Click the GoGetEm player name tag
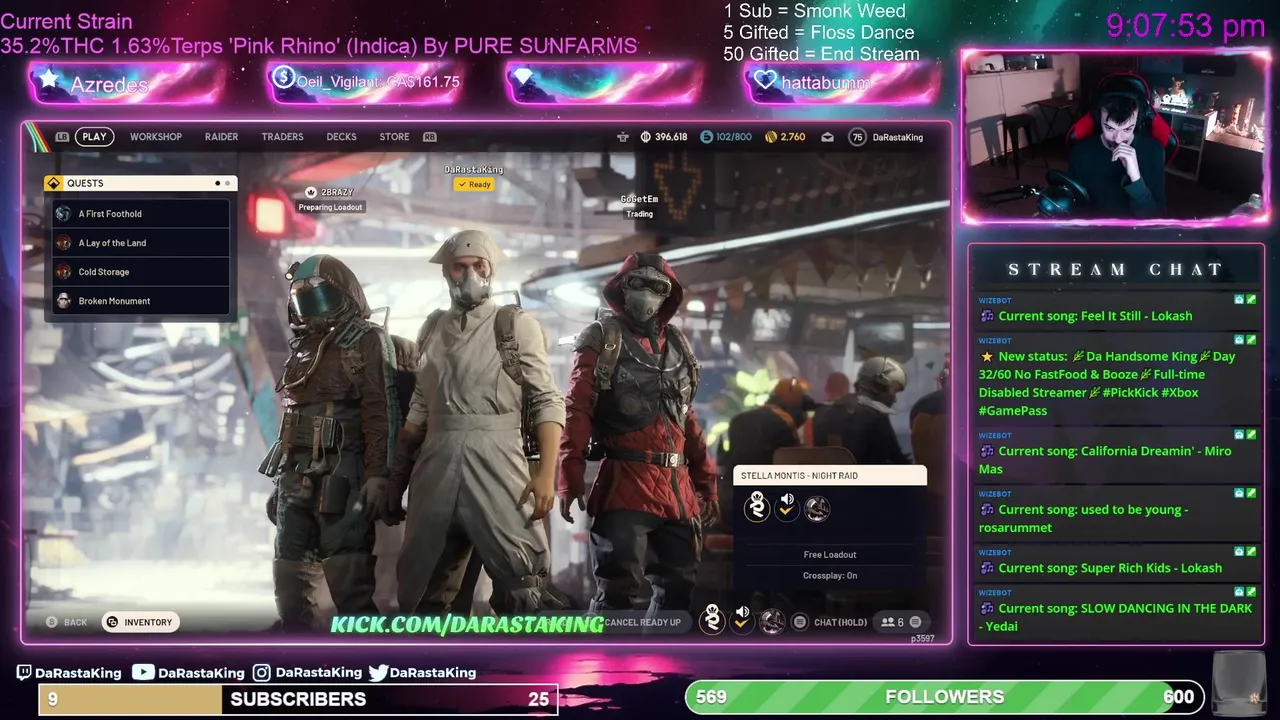1280x720 pixels. (x=639, y=199)
